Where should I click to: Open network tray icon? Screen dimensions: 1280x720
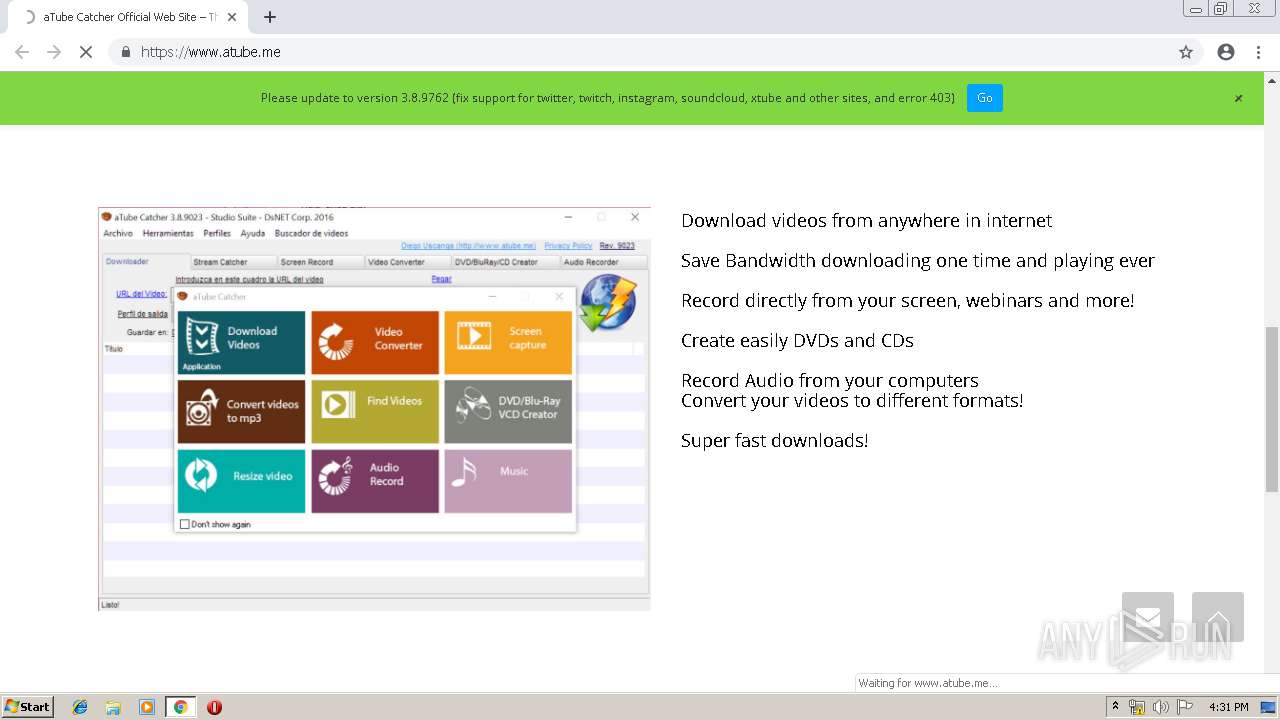point(1137,707)
